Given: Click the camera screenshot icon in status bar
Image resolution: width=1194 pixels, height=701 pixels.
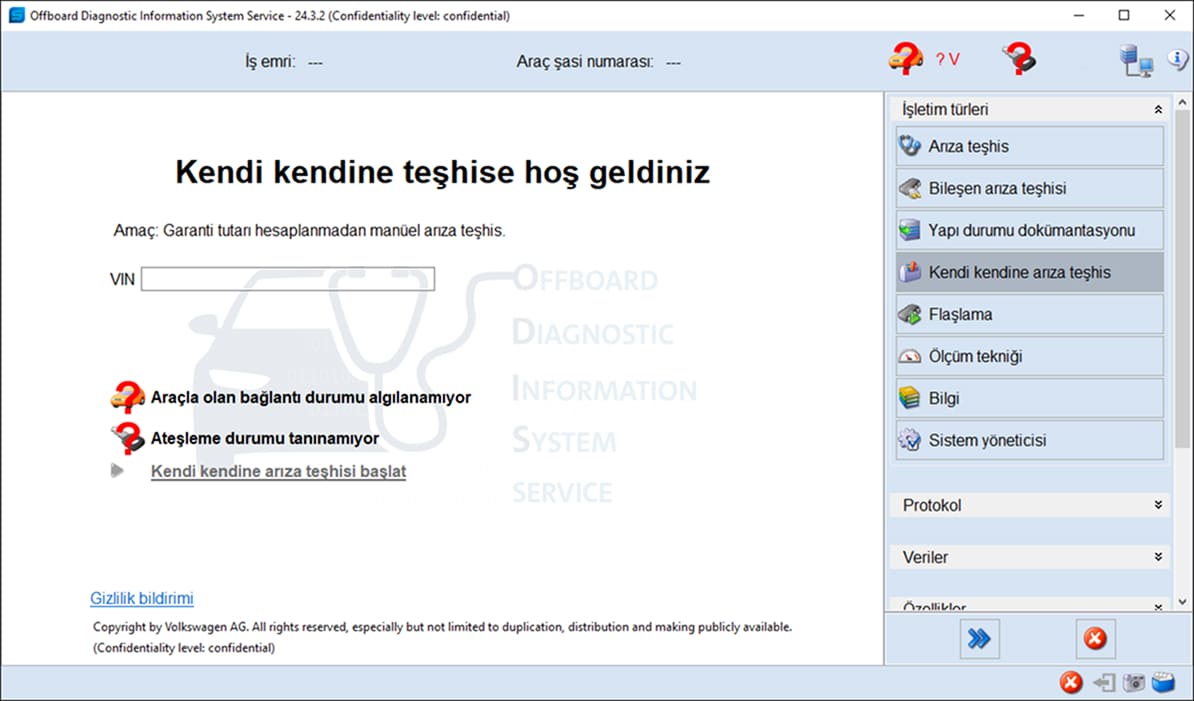Looking at the screenshot, I should coord(1134,683).
